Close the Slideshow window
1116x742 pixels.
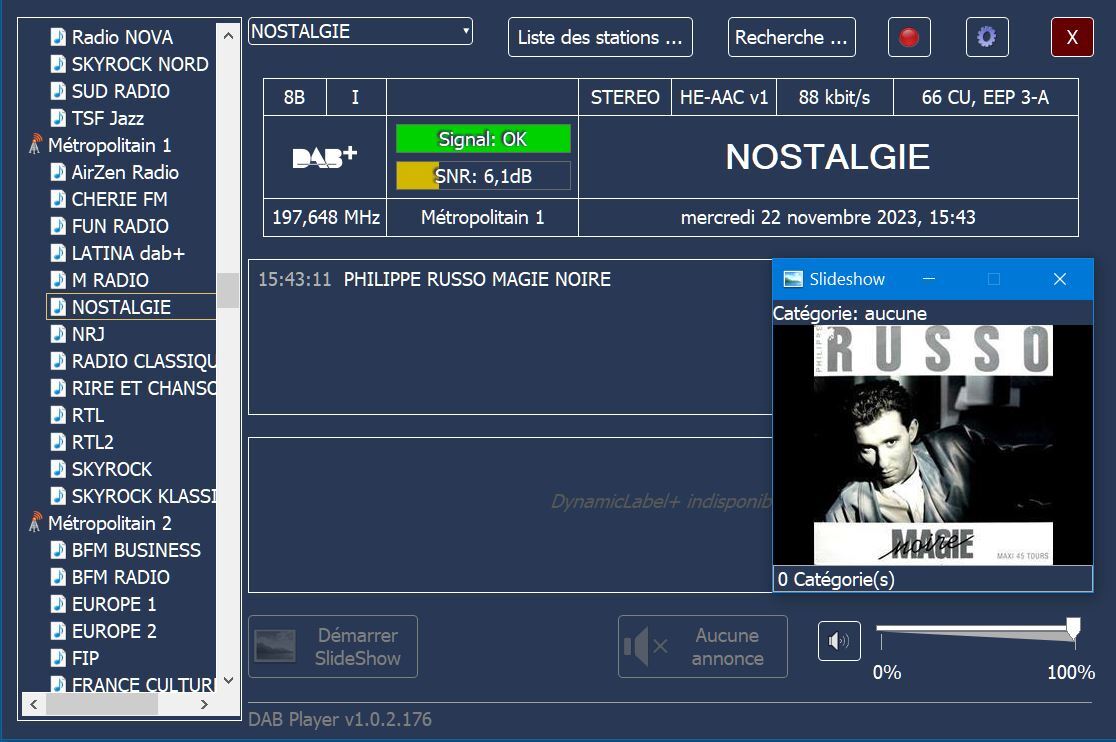click(1060, 279)
